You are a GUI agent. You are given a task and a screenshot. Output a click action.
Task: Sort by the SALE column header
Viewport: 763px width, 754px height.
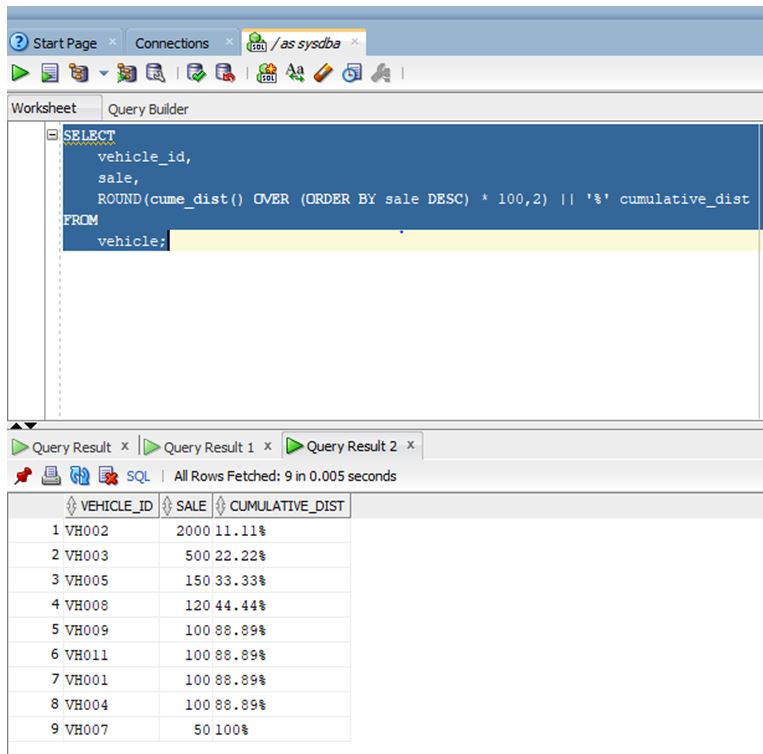186,506
